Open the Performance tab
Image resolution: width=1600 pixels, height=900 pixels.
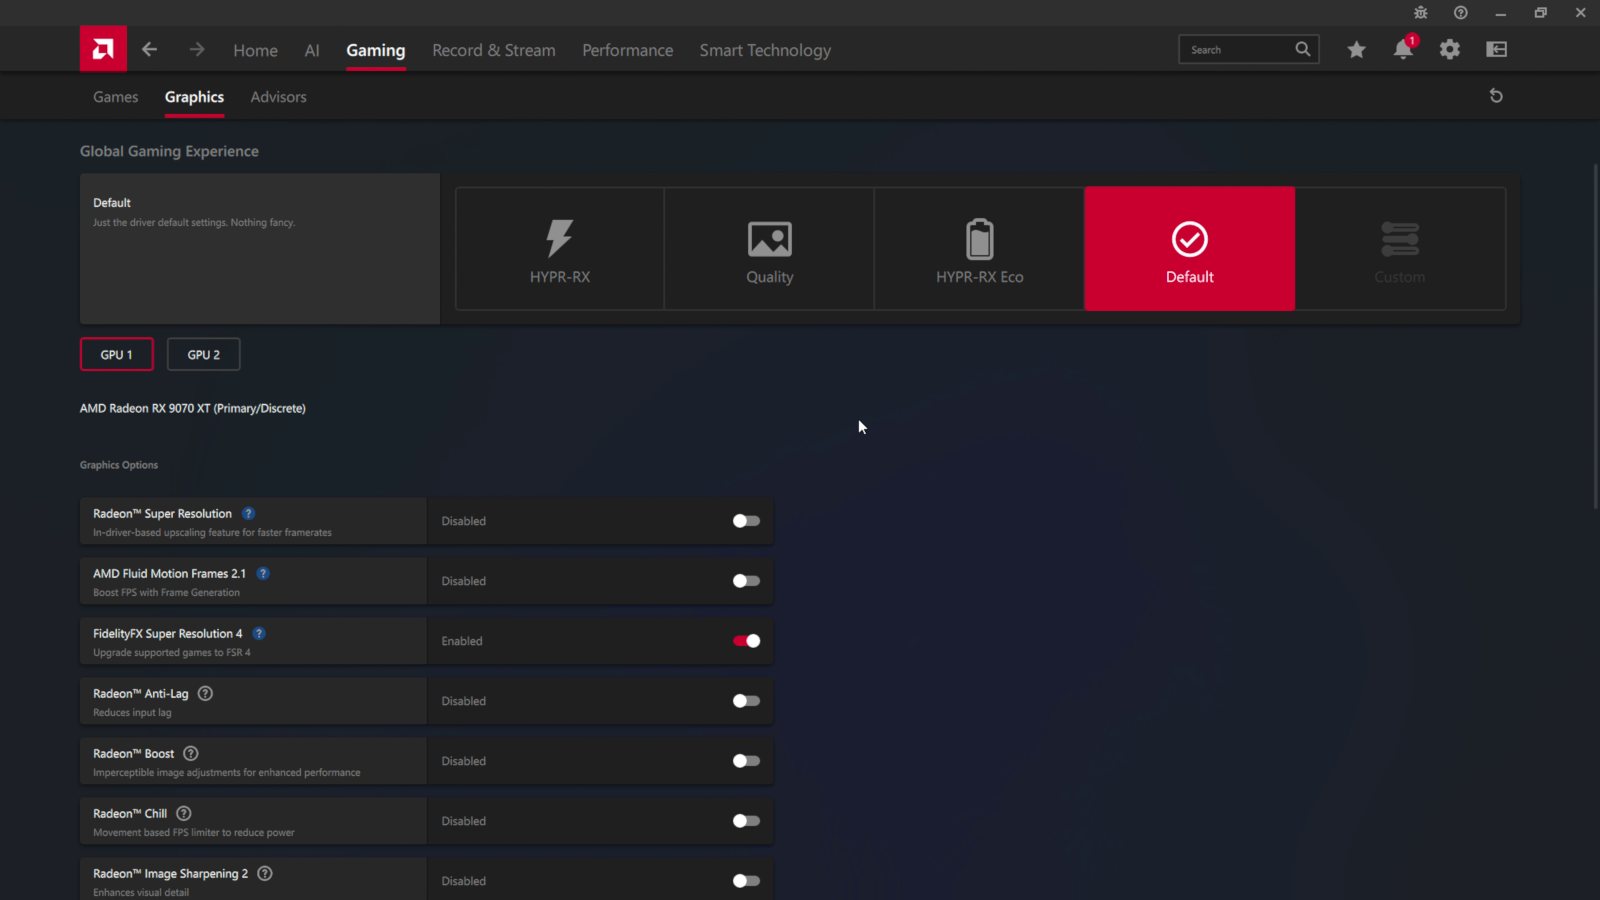(628, 50)
